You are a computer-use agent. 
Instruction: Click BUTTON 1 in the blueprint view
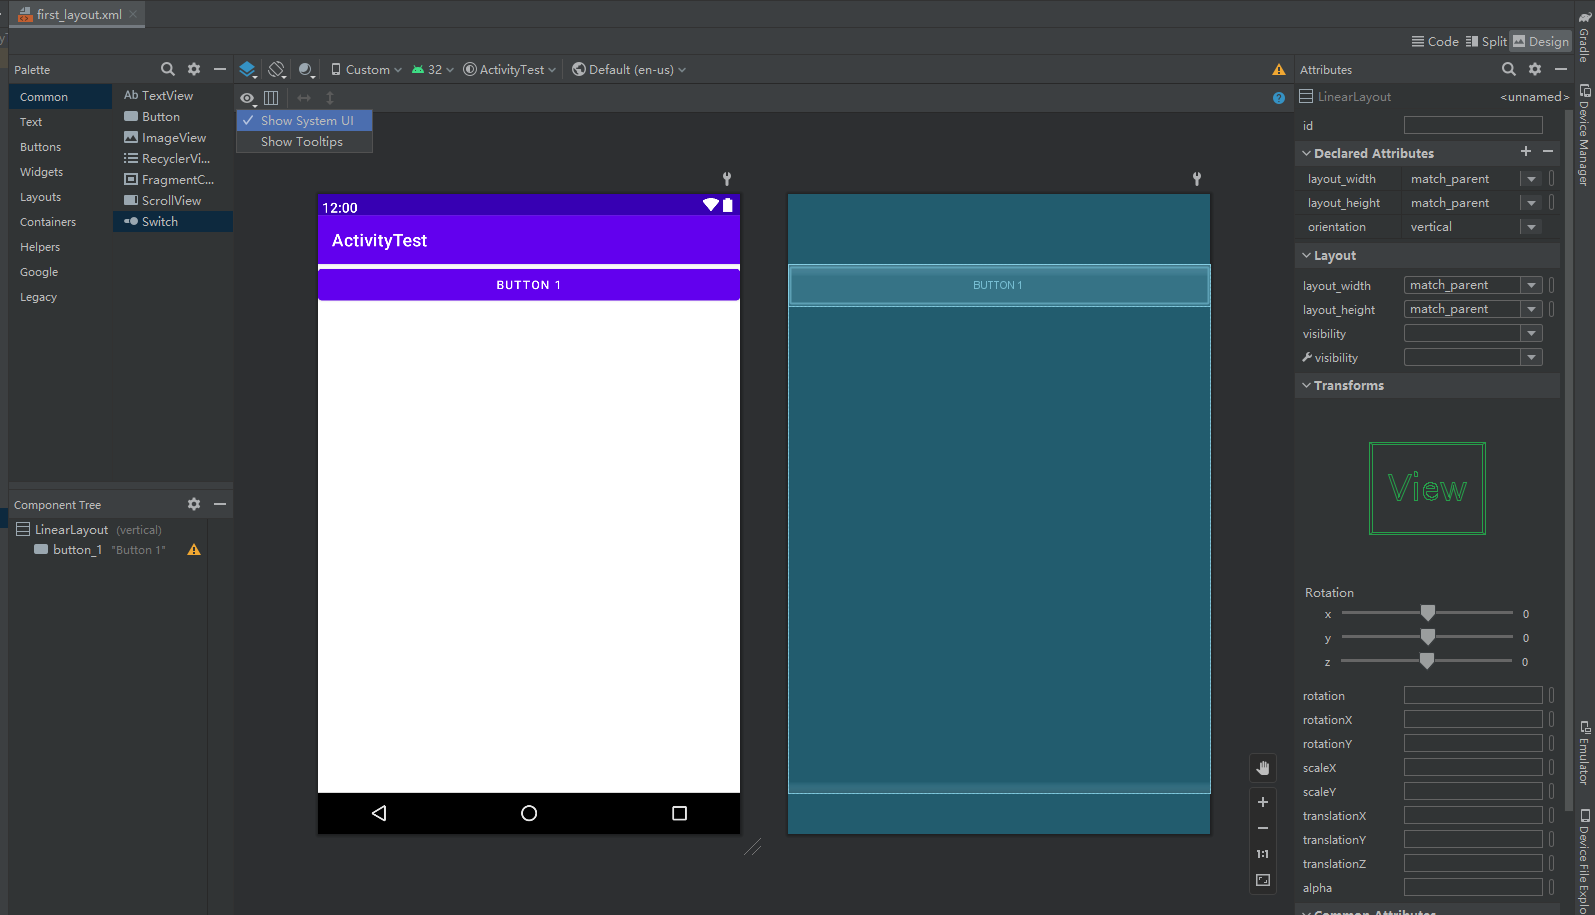pos(999,285)
